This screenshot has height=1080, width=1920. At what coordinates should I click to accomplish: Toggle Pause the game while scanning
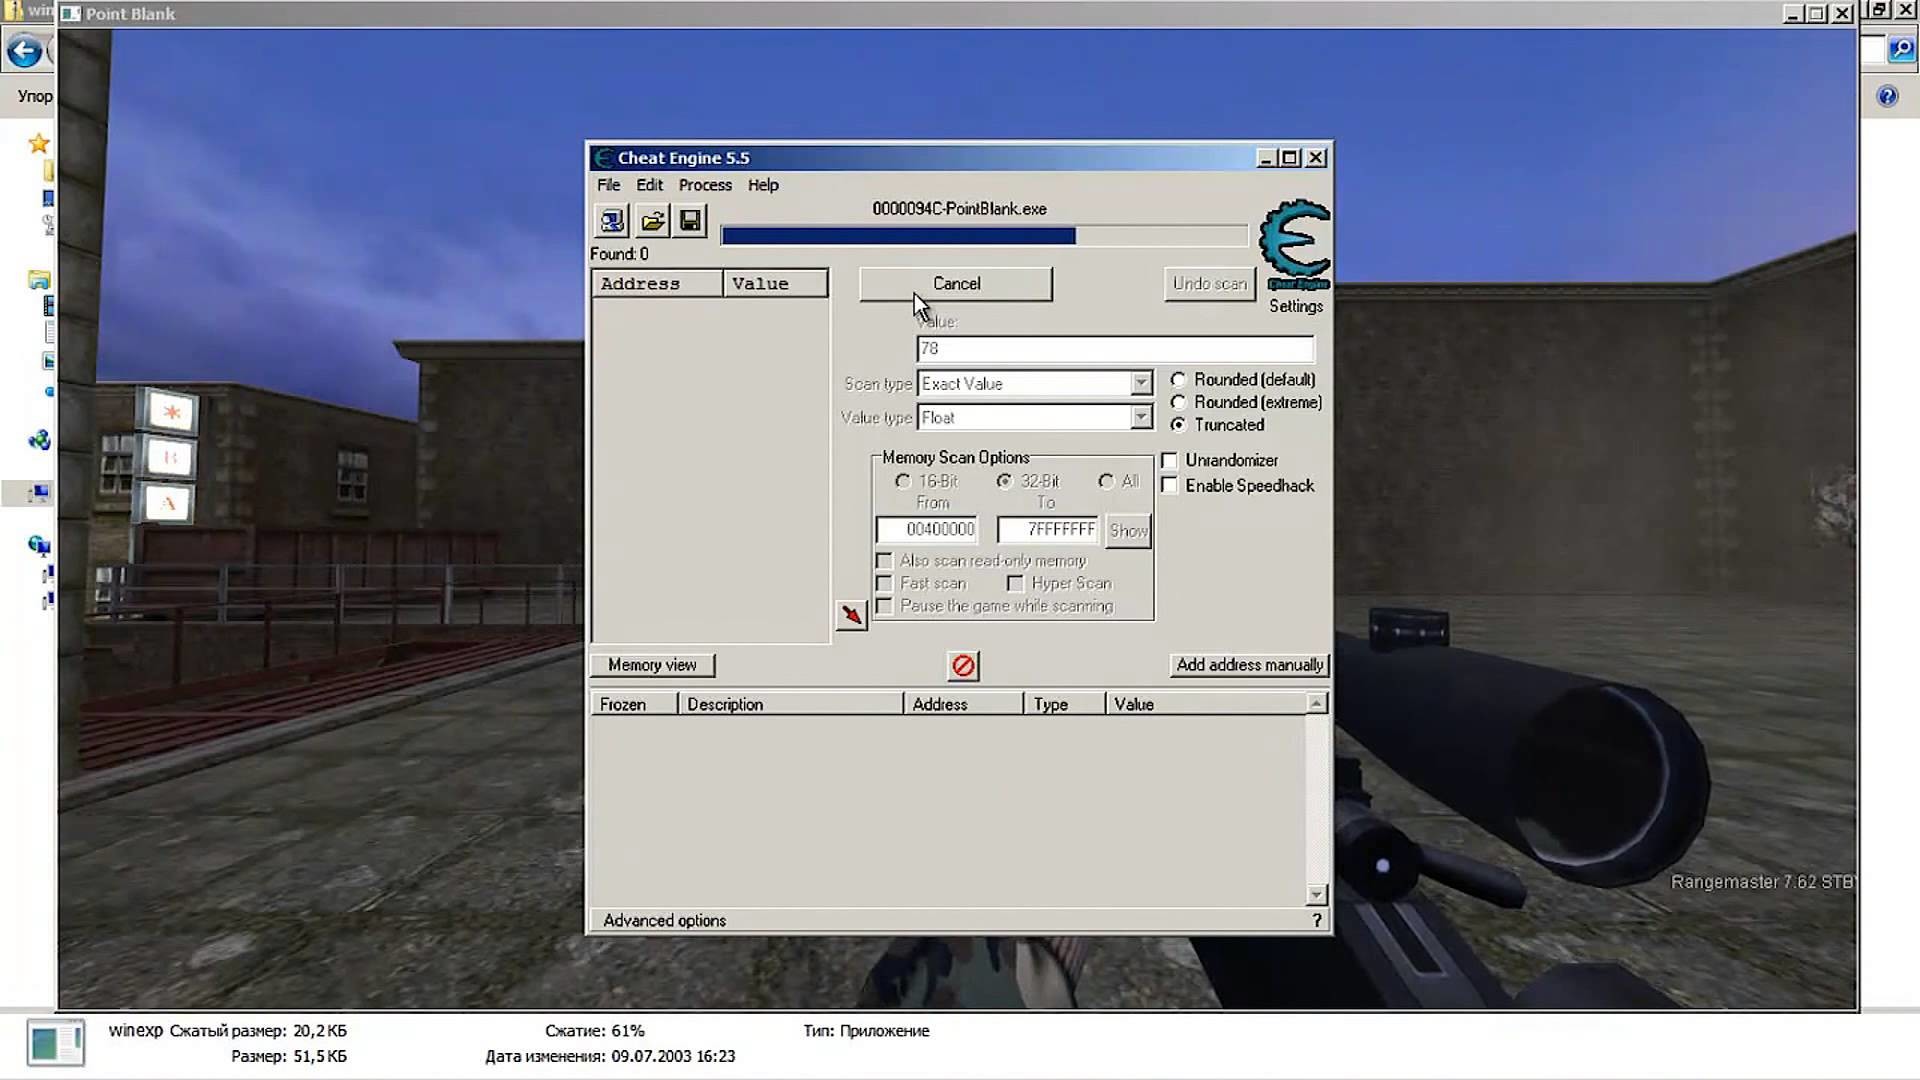pos(884,607)
